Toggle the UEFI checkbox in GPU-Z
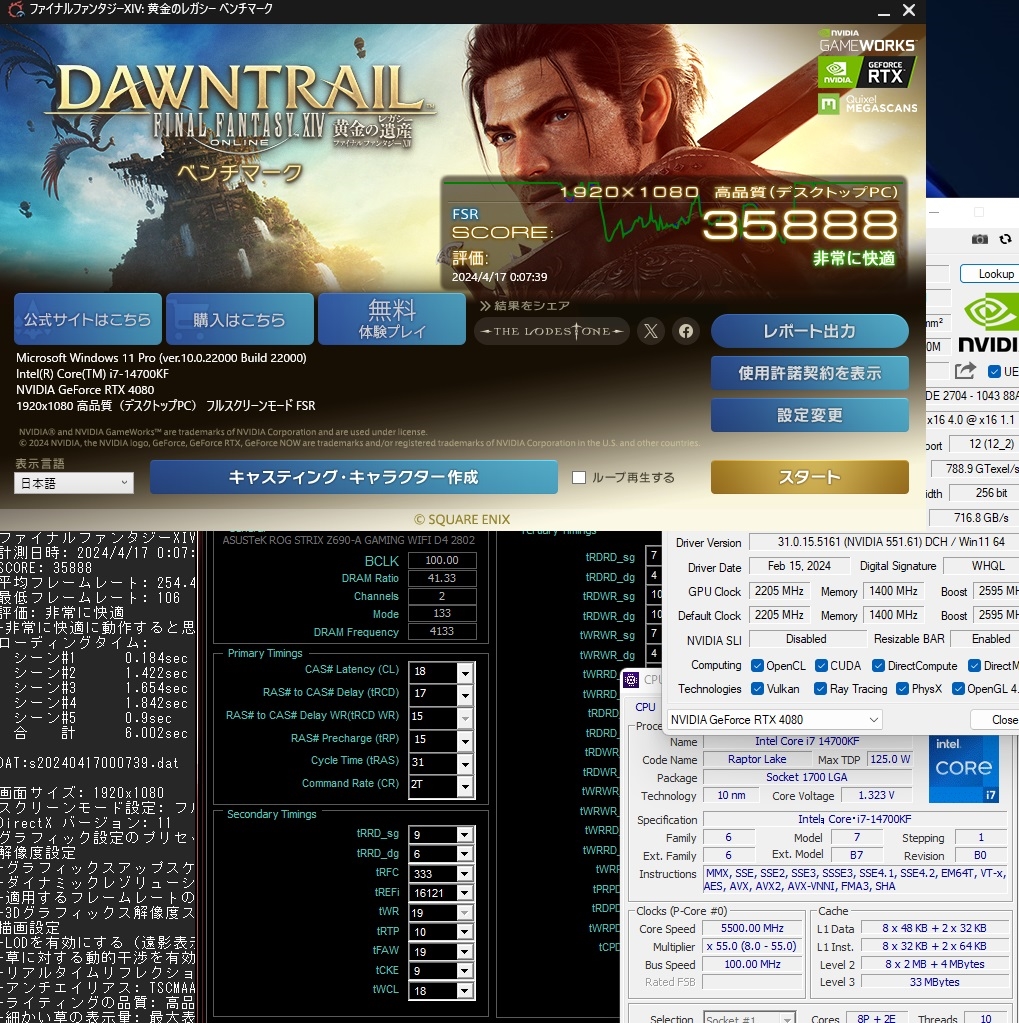 [x=994, y=371]
